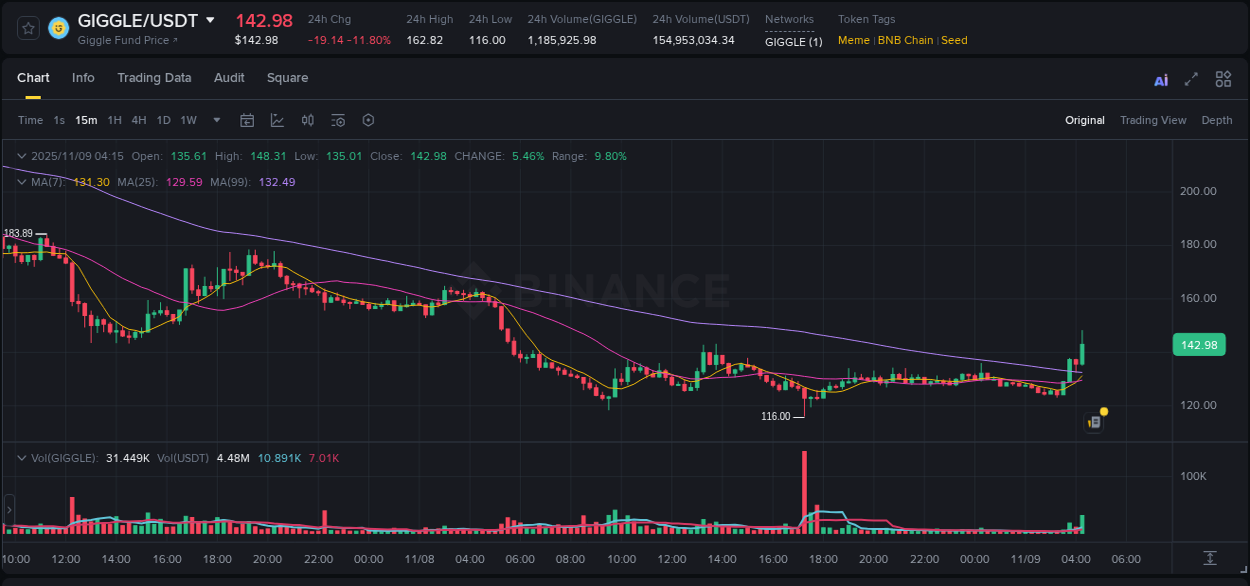
Task: Add GIGGLE/USDT to favorites star
Action: pyautogui.click(x=27, y=28)
